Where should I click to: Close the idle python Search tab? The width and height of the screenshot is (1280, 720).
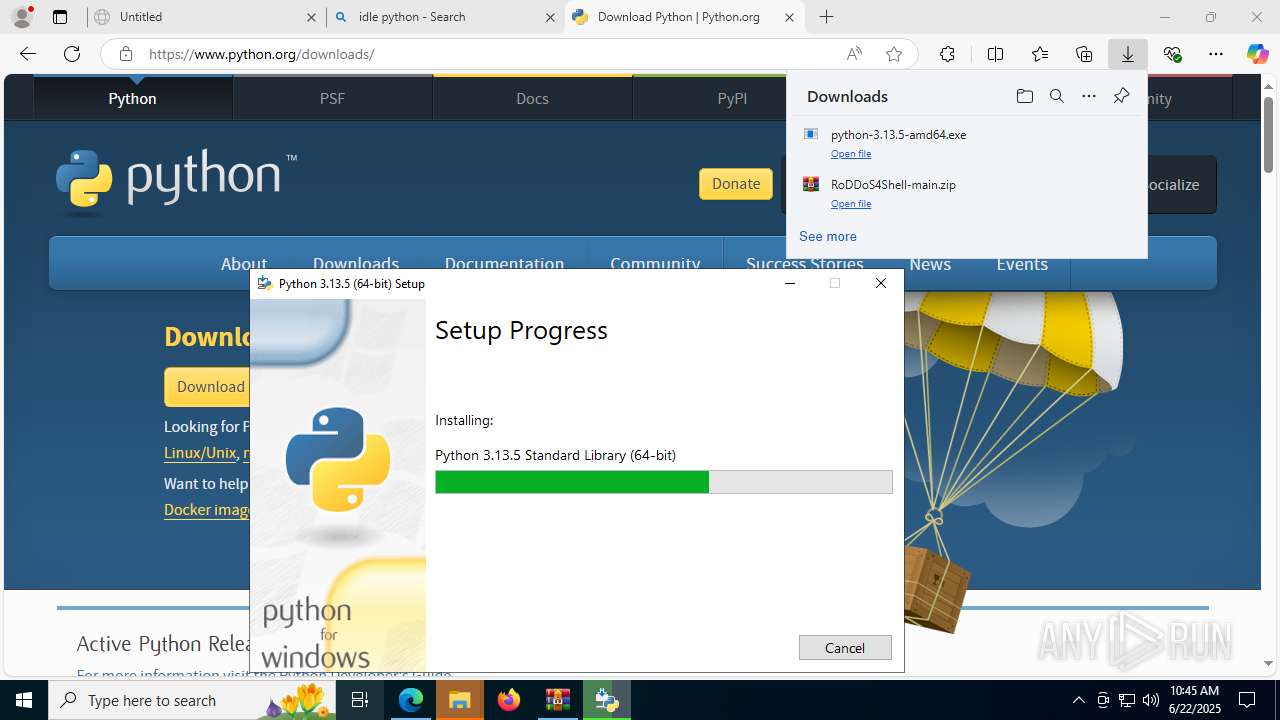click(550, 17)
